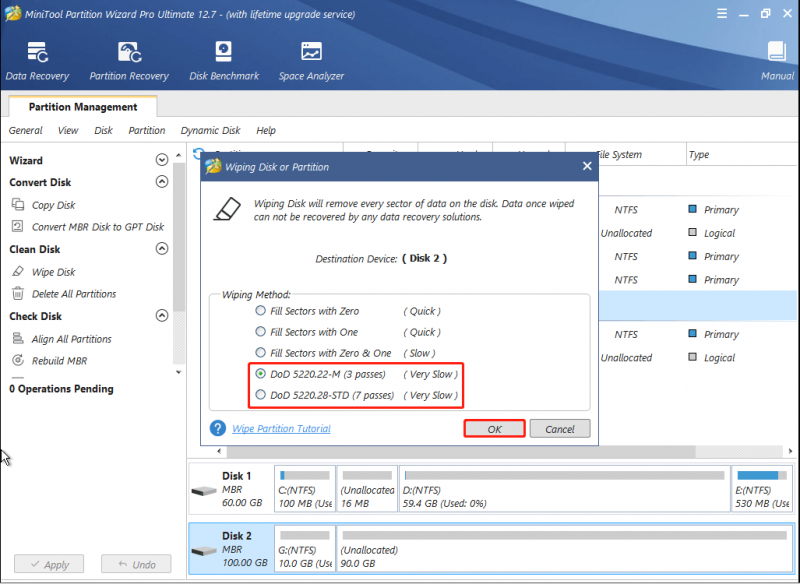This screenshot has height=584, width=800.
Task: Click the blue help question mark icon
Action: (218, 428)
